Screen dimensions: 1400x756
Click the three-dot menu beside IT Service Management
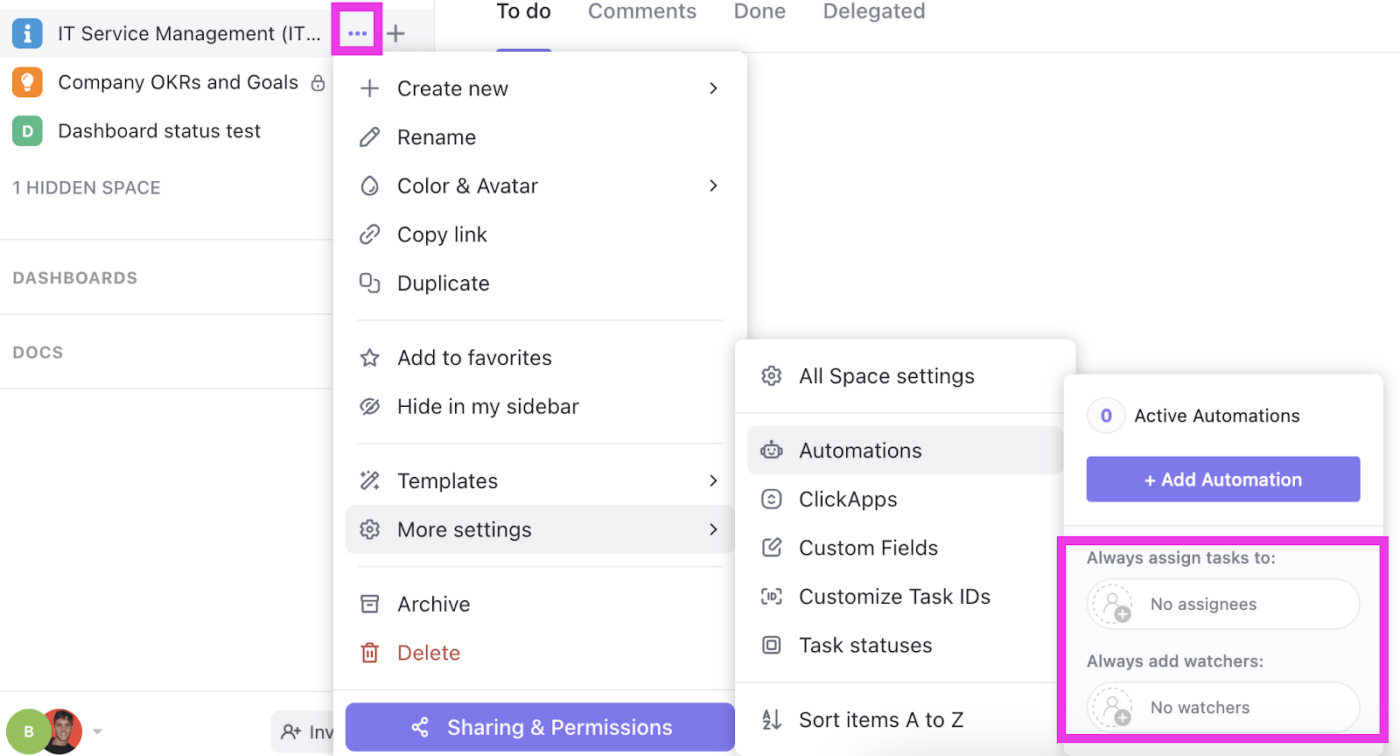click(x=357, y=34)
